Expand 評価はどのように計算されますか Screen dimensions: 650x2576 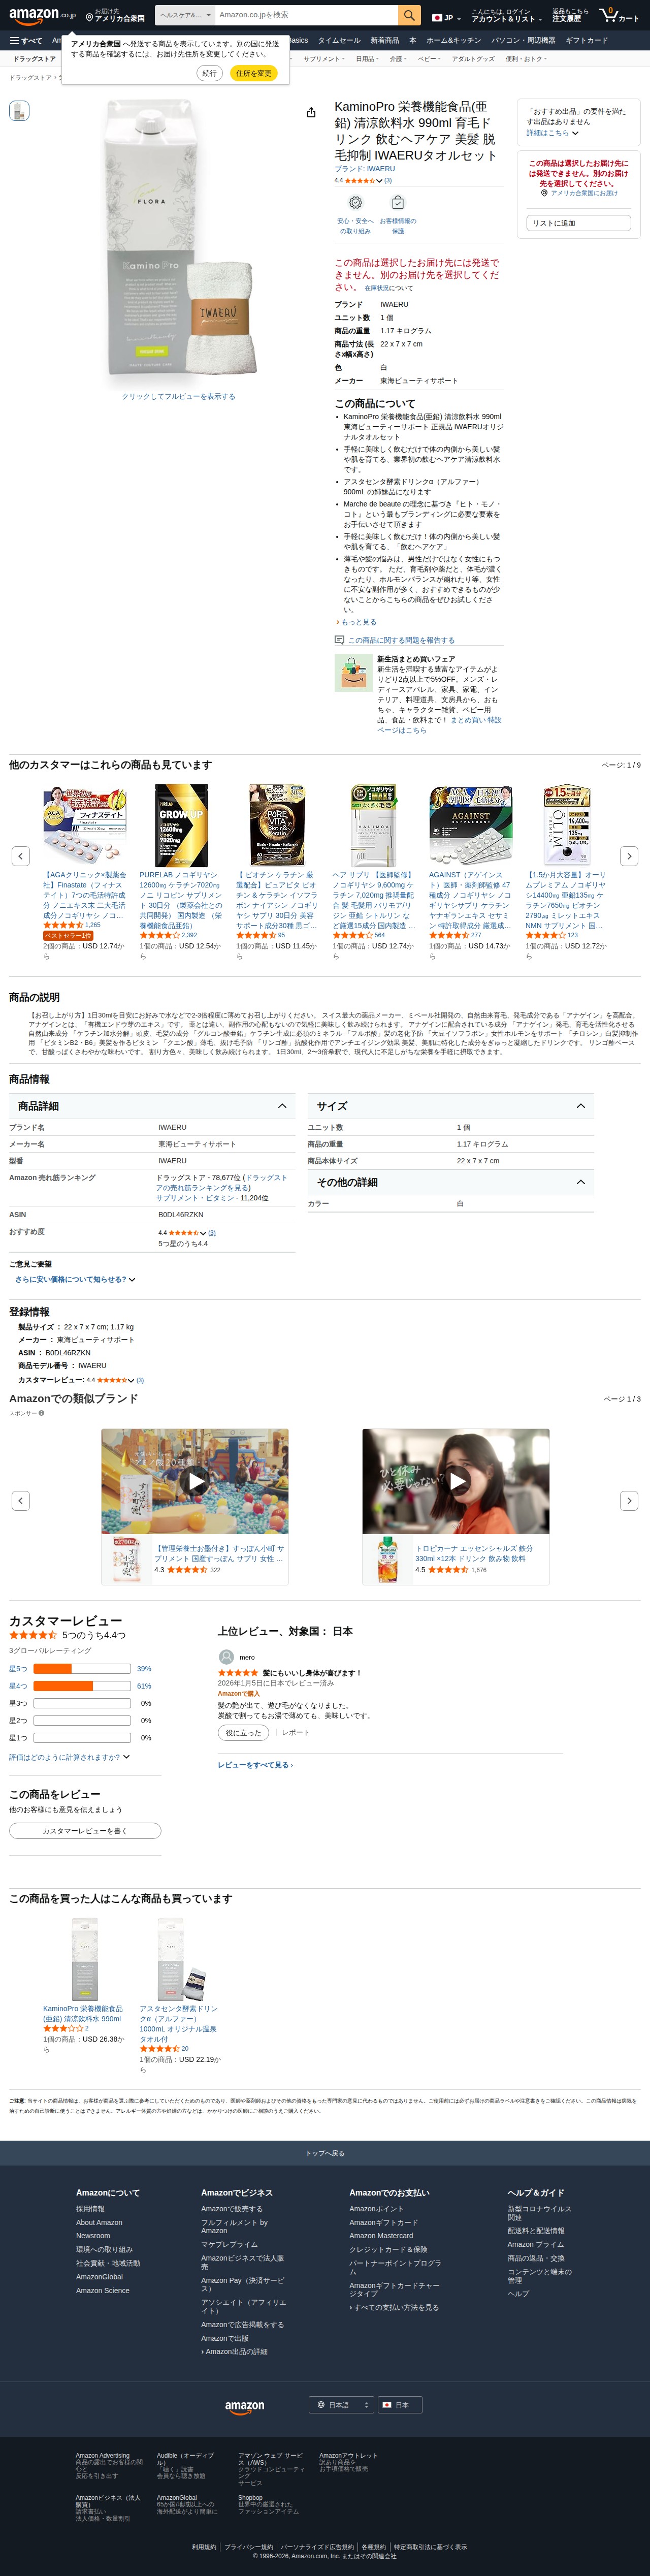tap(69, 1757)
